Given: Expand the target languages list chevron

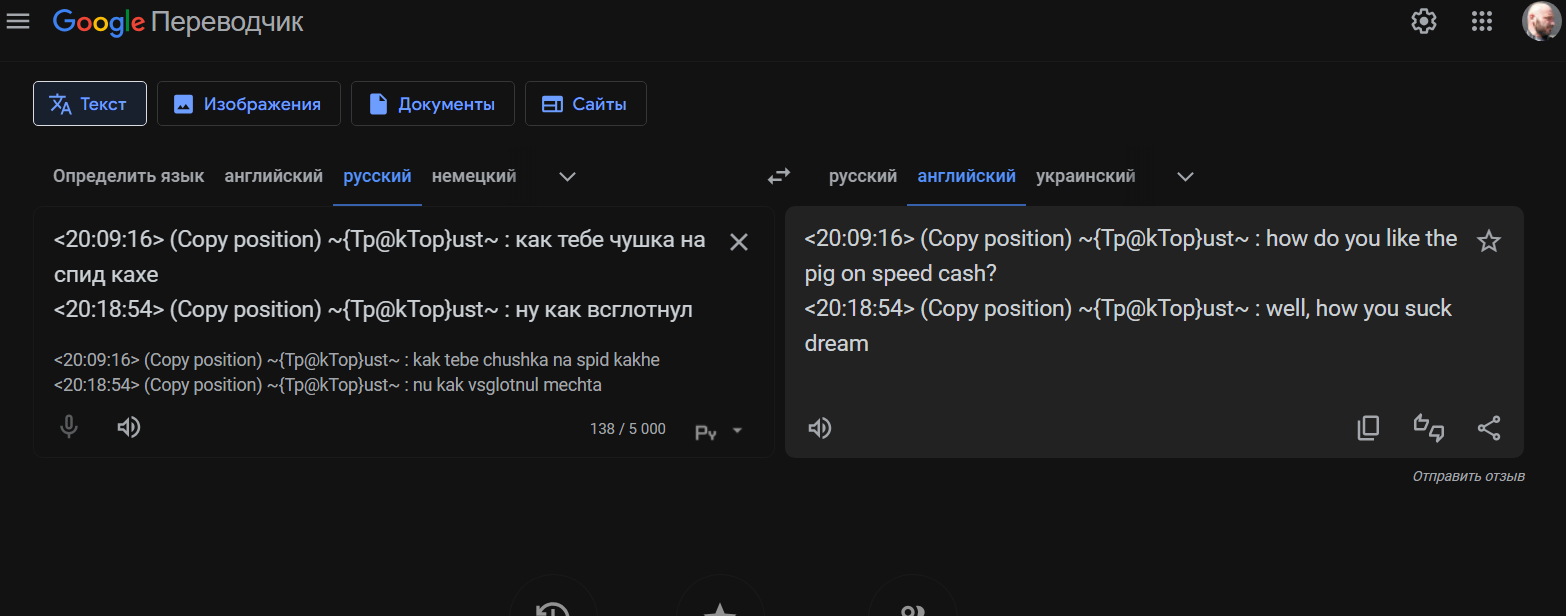Looking at the screenshot, I should click(1185, 177).
